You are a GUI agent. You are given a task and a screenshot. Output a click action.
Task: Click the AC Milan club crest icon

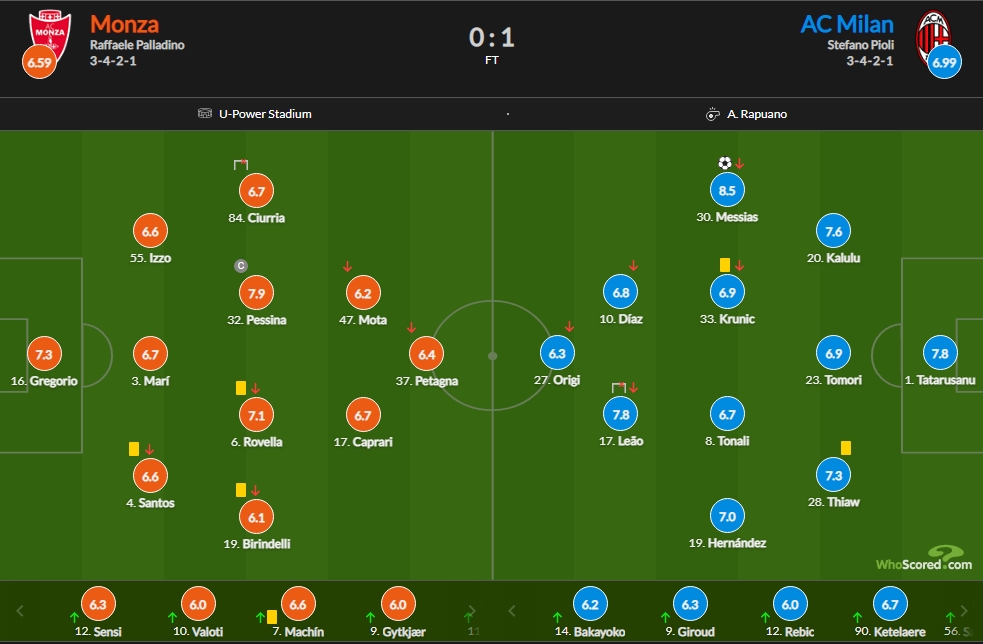tap(933, 36)
